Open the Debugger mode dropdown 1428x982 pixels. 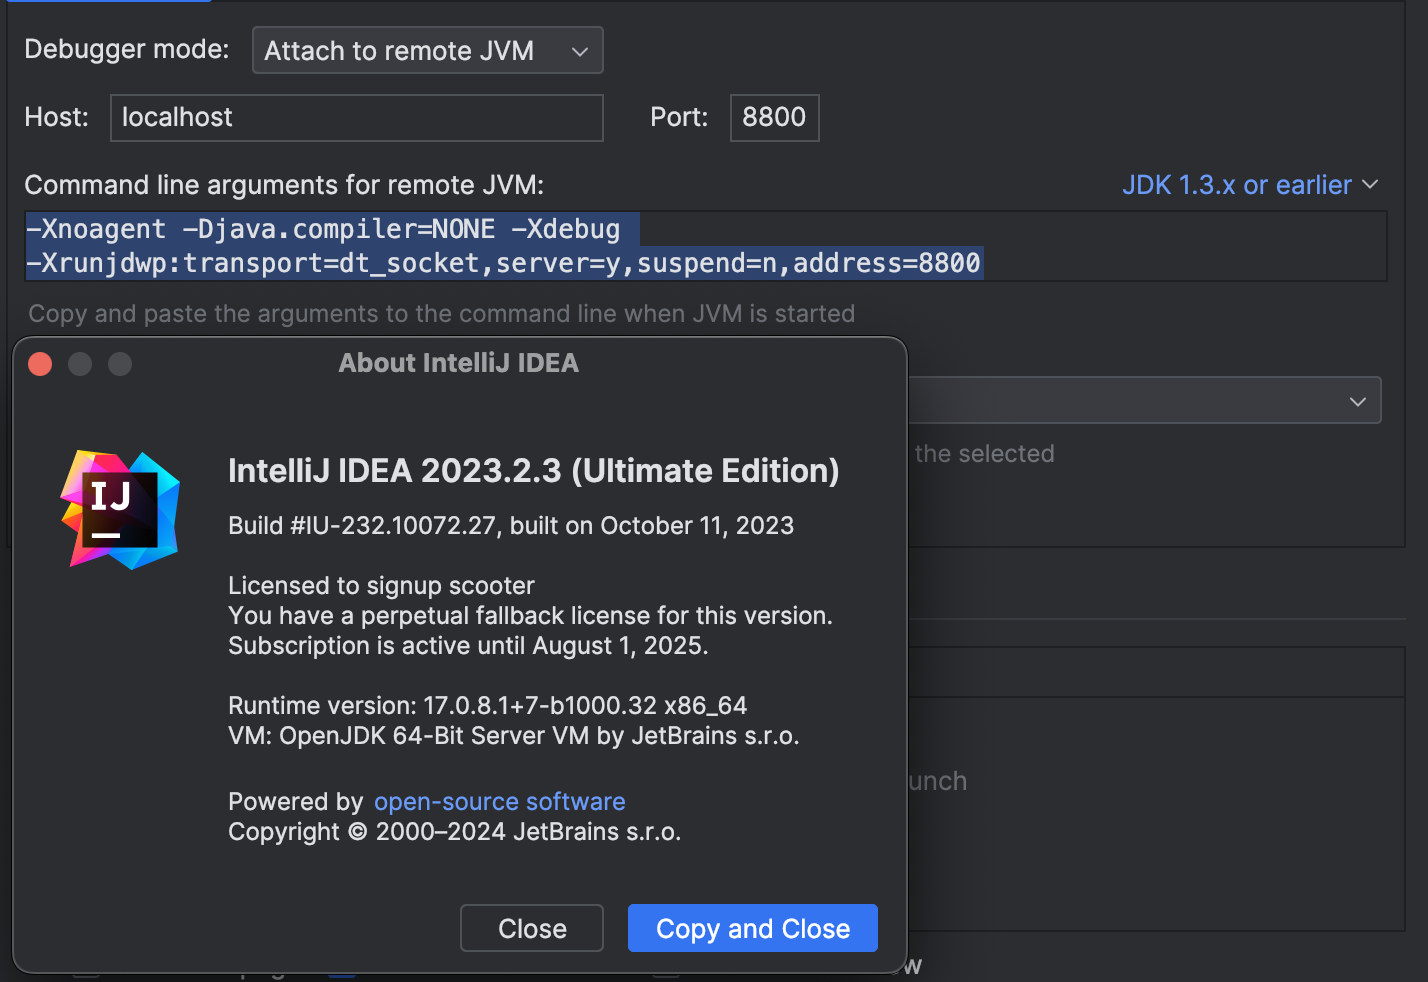point(427,51)
